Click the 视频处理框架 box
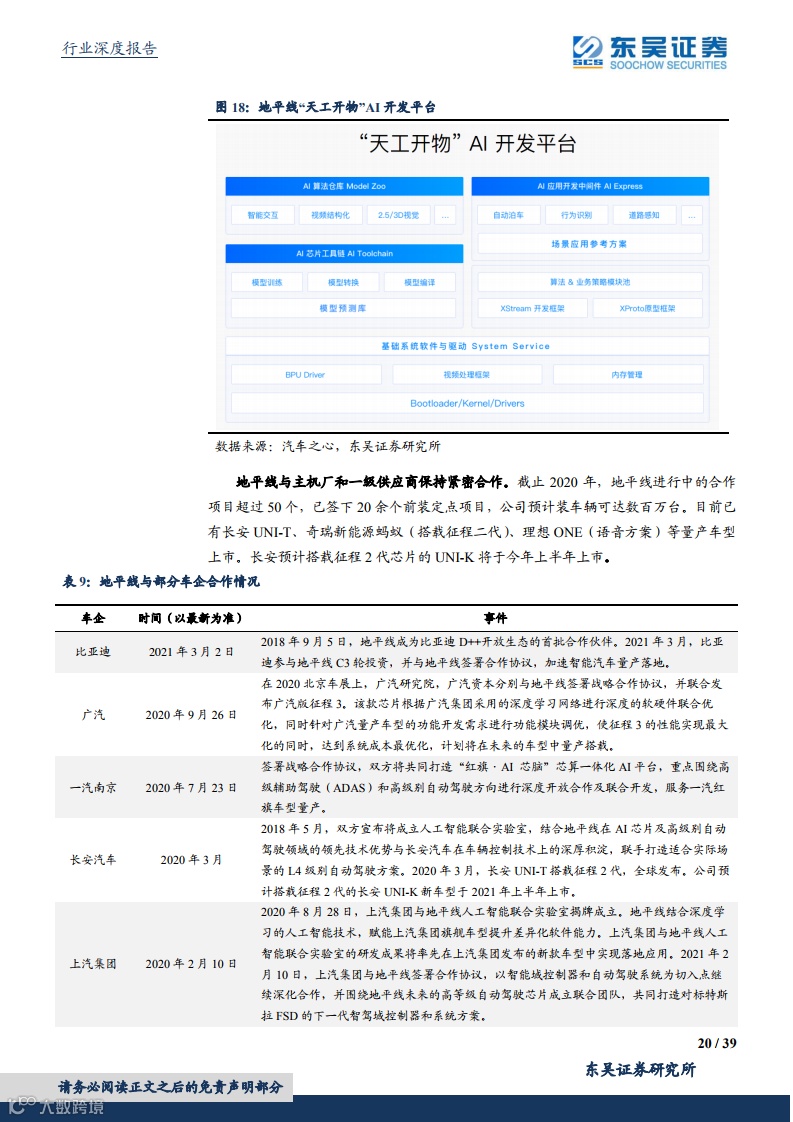Image resolution: width=793 pixels, height=1122 pixels. [467, 375]
